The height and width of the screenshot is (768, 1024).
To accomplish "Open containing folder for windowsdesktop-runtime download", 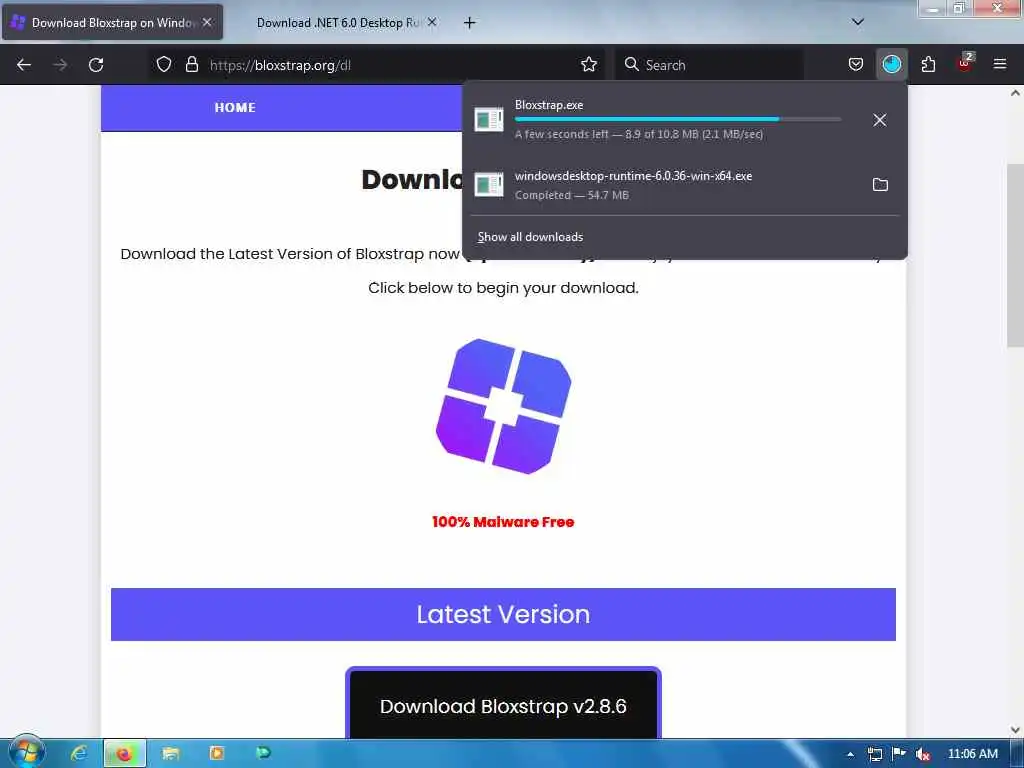I will [x=880, y=185].
